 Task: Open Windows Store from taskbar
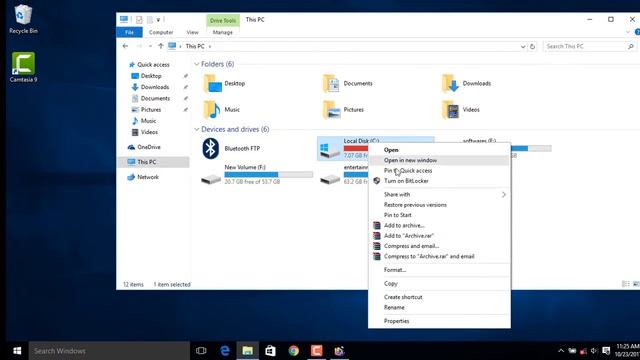click(x=270, y=351)
